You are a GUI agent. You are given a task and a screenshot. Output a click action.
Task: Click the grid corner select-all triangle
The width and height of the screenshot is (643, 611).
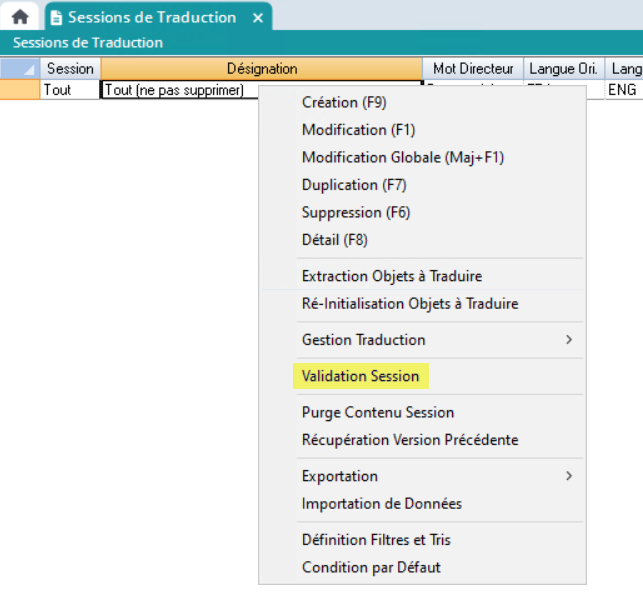(x=27, y=69)
